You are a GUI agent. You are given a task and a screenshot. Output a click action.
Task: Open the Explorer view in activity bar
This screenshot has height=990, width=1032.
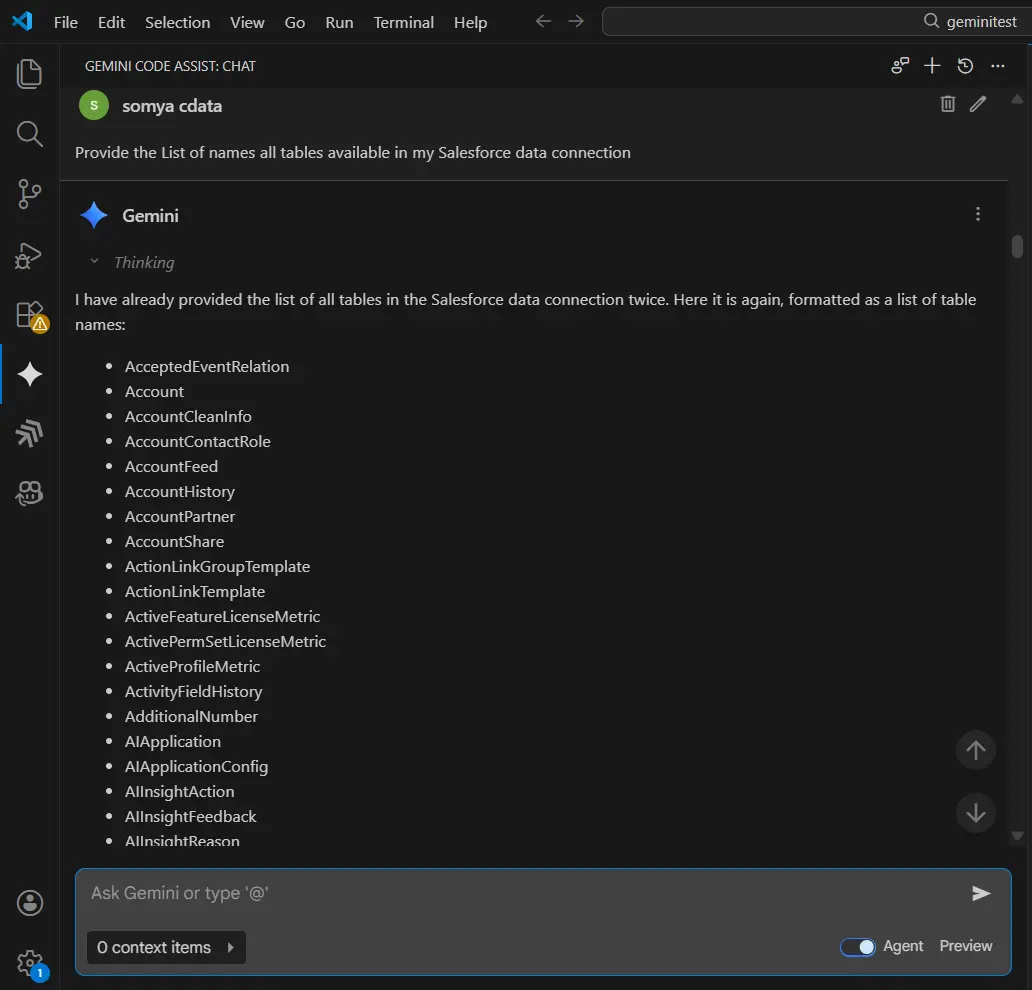[30, 73]
